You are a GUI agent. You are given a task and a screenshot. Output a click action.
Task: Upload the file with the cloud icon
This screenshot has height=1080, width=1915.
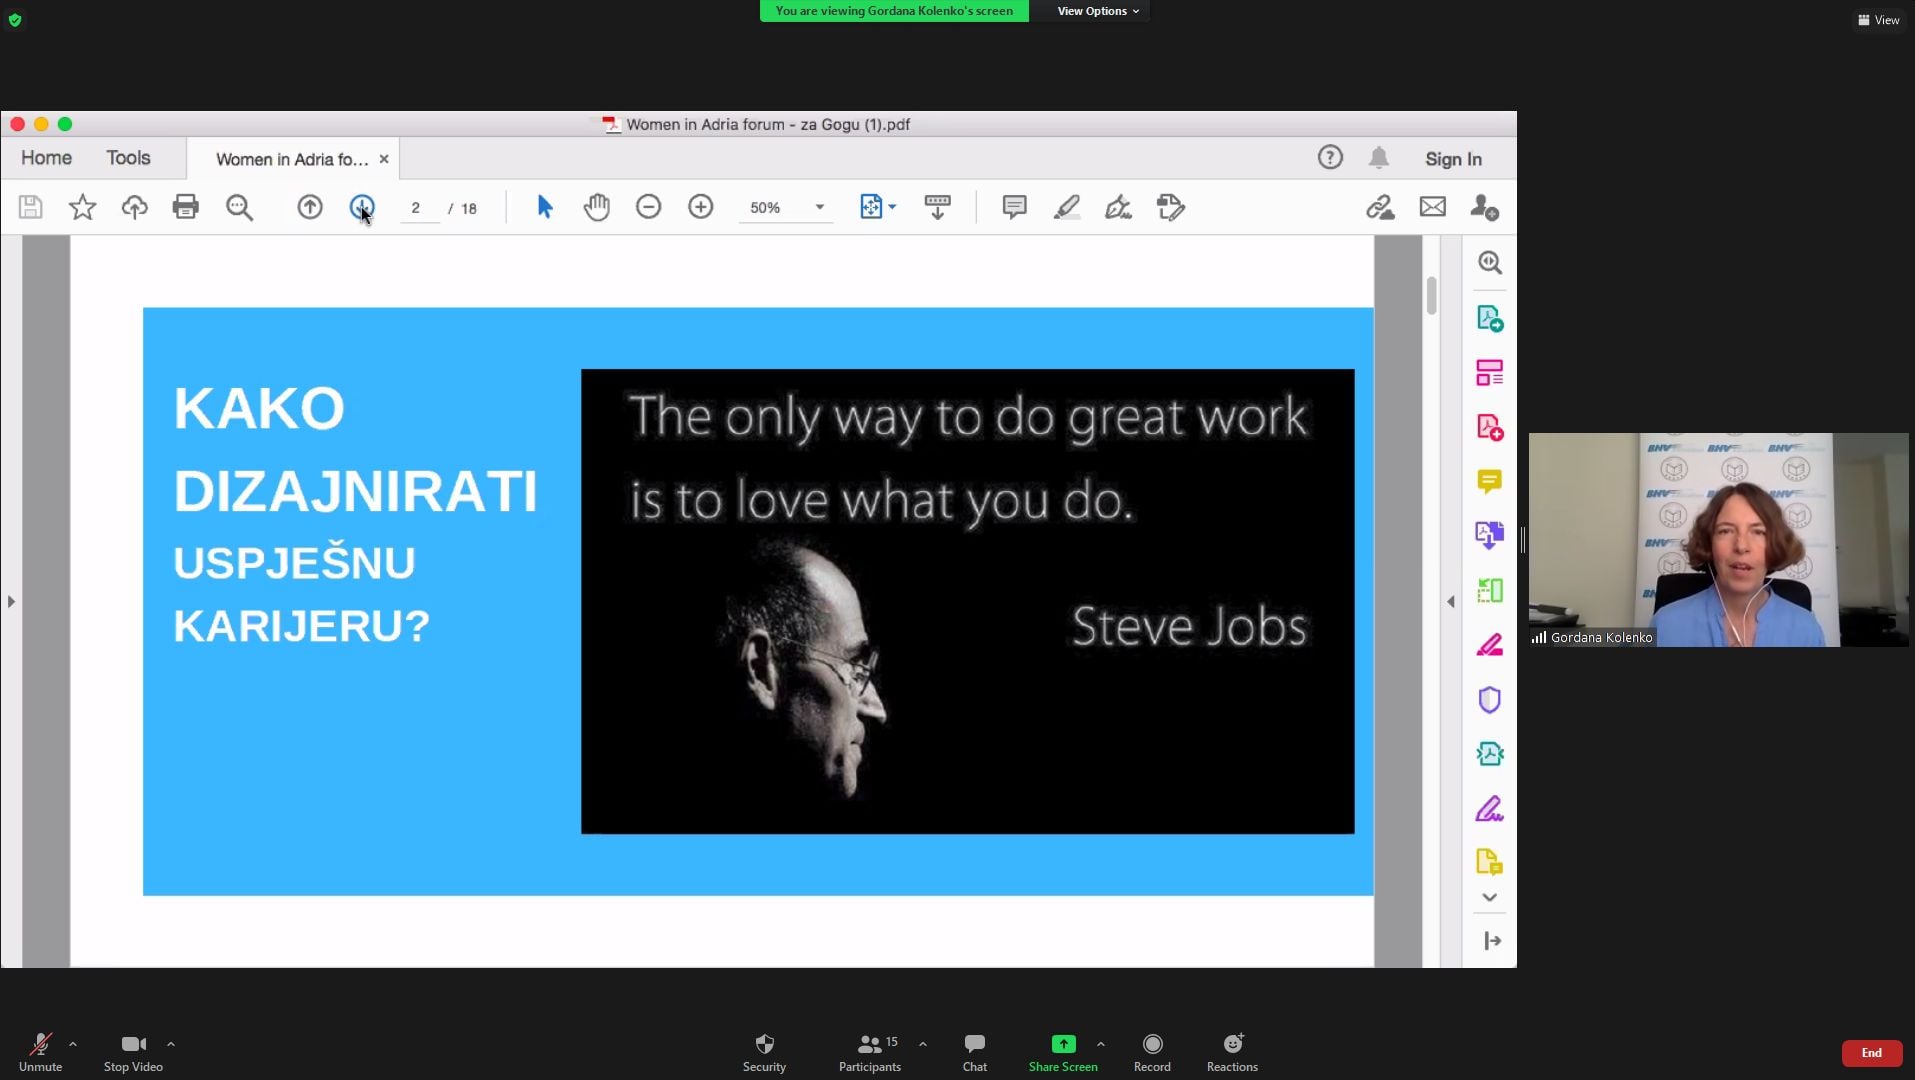134,207
